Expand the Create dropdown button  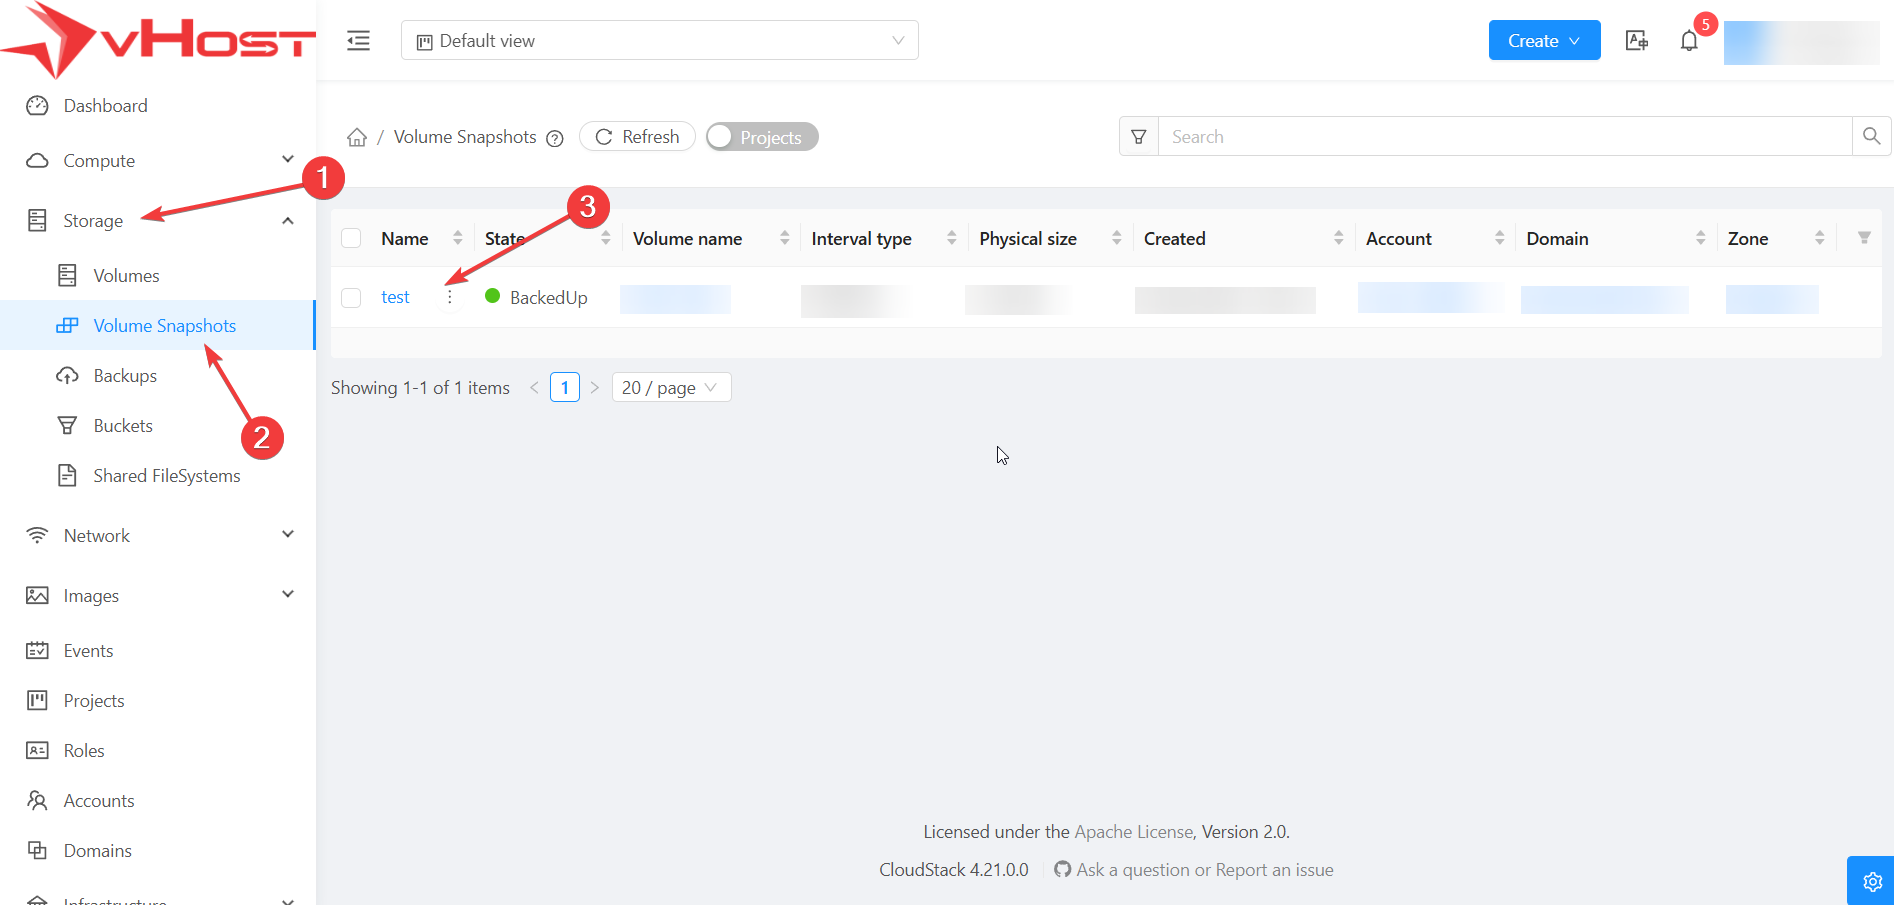(1543, 41)
